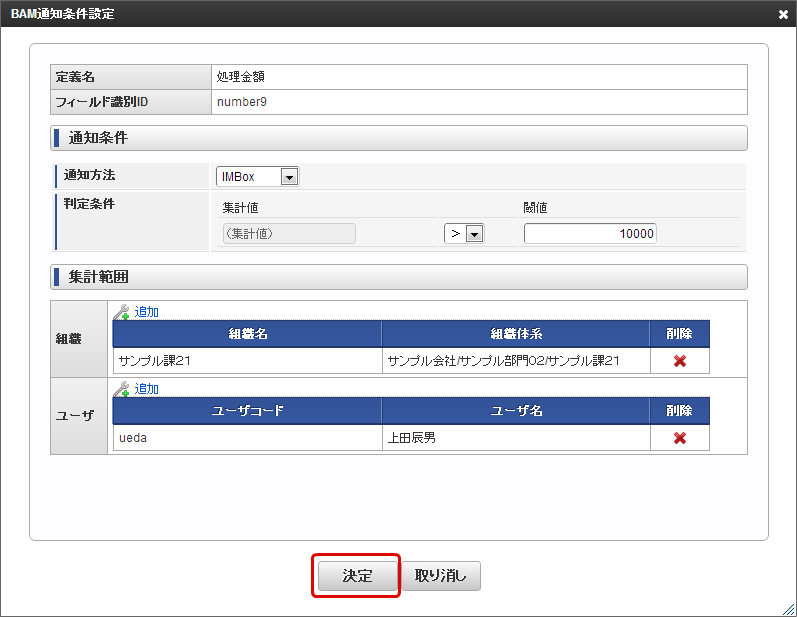Click the ueda user code cell
Image resolution: width=797 pixels, height=617 pixels.
coord(247,438)
